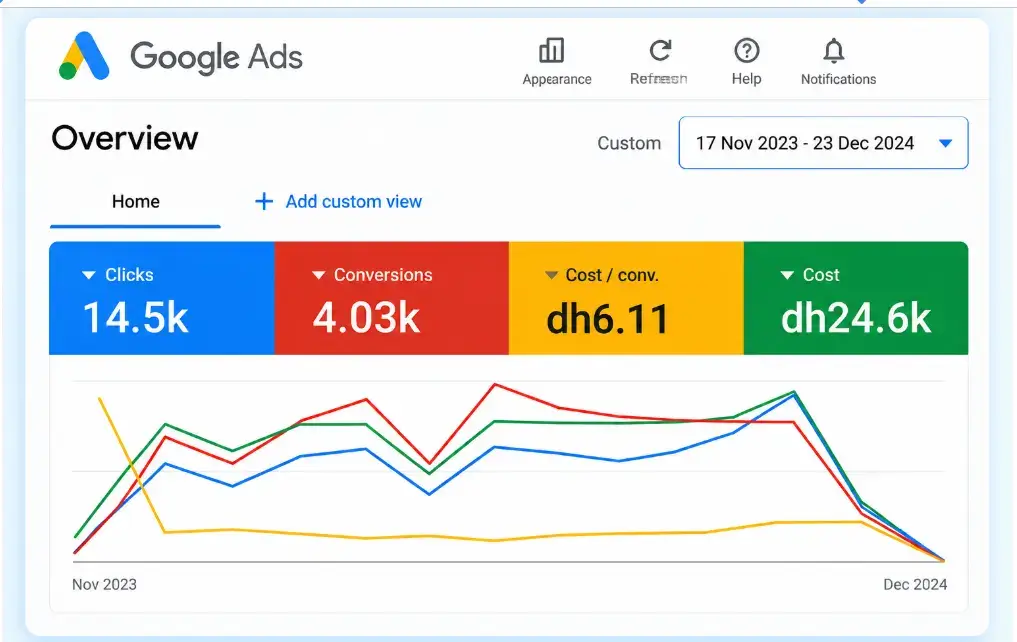Click the Overview page heading
1017x642 pixels.
125,138
